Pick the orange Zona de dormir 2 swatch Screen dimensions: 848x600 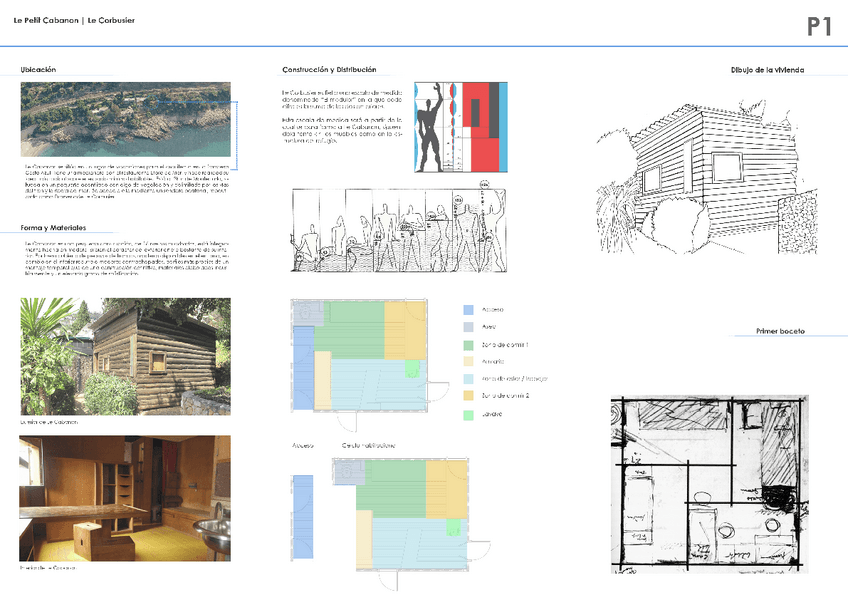pos(470,396)
